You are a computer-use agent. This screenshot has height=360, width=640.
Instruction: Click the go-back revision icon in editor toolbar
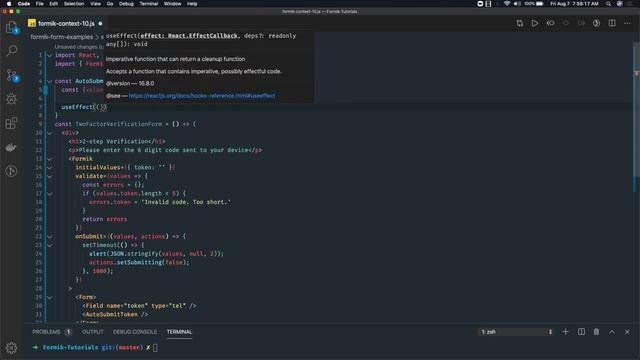pyautogui.click(x=550, y=23)
